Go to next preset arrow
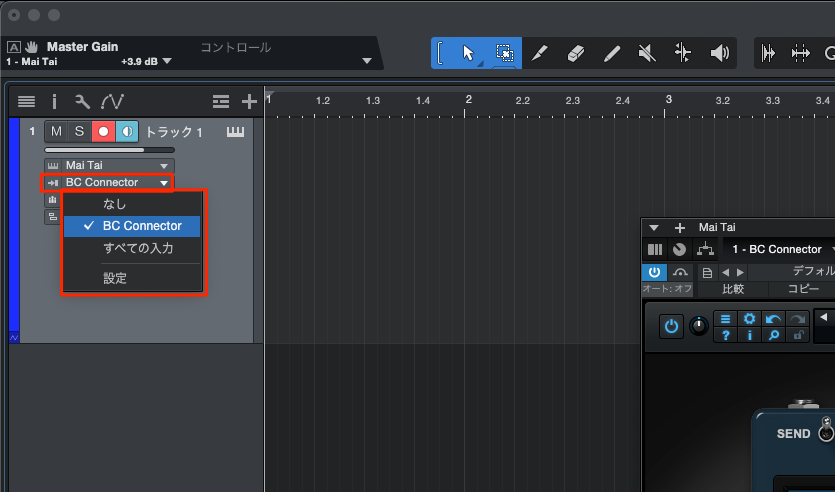 click(740, 273)
